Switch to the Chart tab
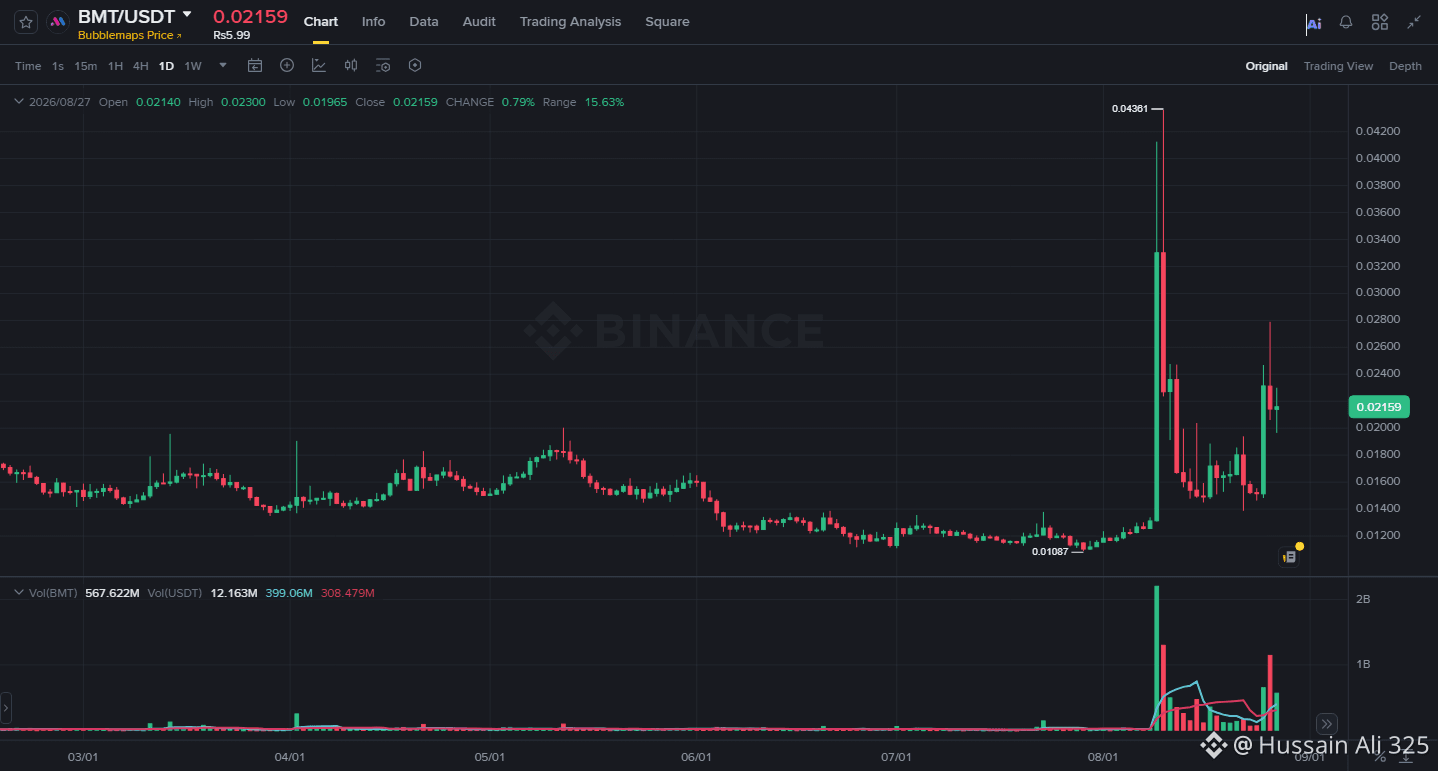 click(321, 22)
